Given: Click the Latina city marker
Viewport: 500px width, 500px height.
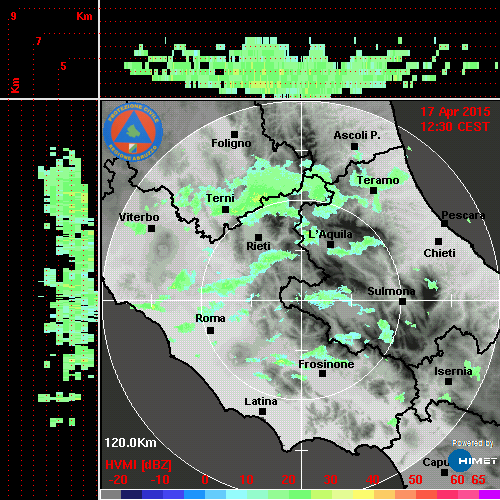Looking at the screenshot, I should pos(262,411).
